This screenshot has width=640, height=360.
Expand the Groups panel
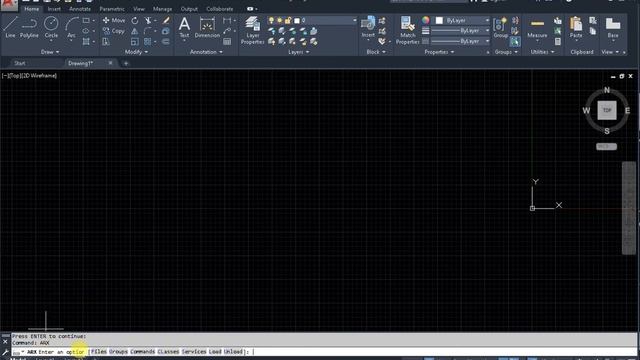(506, 52)
